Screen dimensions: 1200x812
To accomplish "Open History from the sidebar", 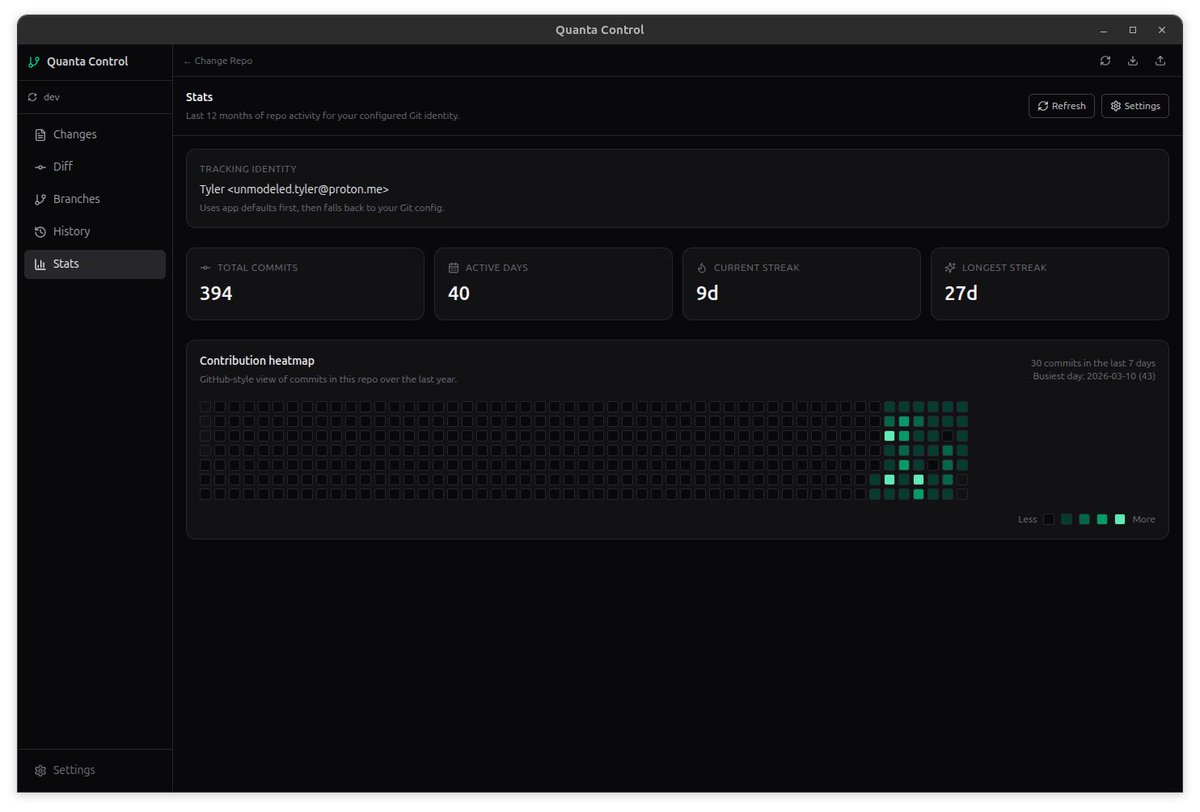I will coord(95,231).
